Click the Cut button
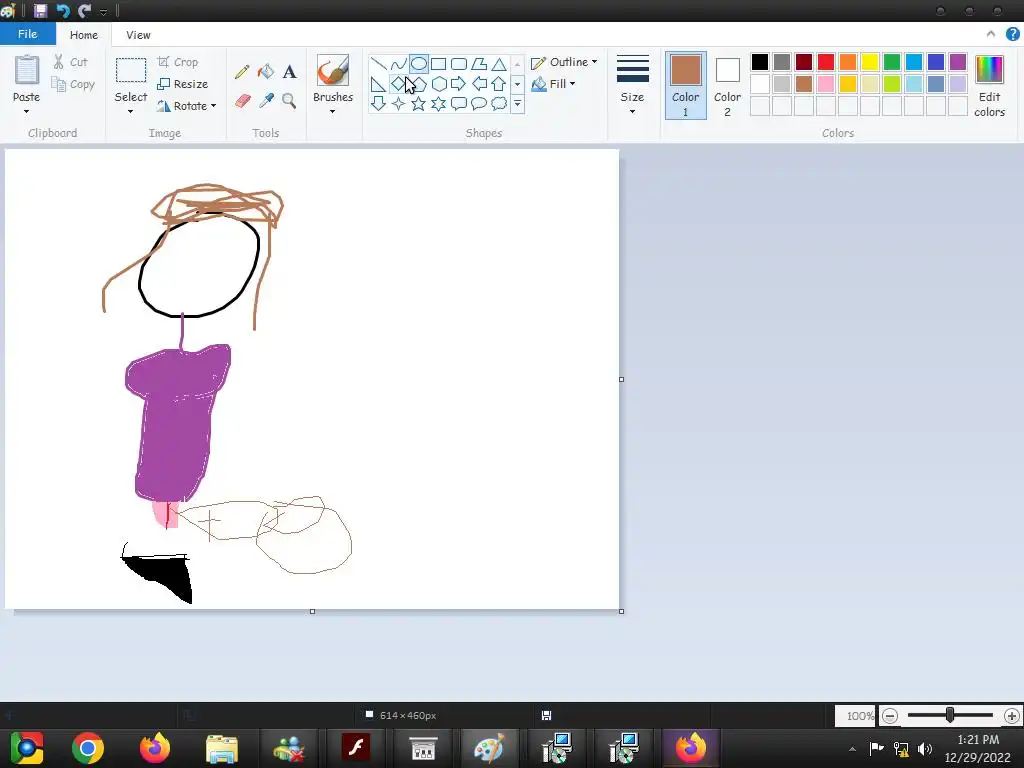 click(71, 62)
